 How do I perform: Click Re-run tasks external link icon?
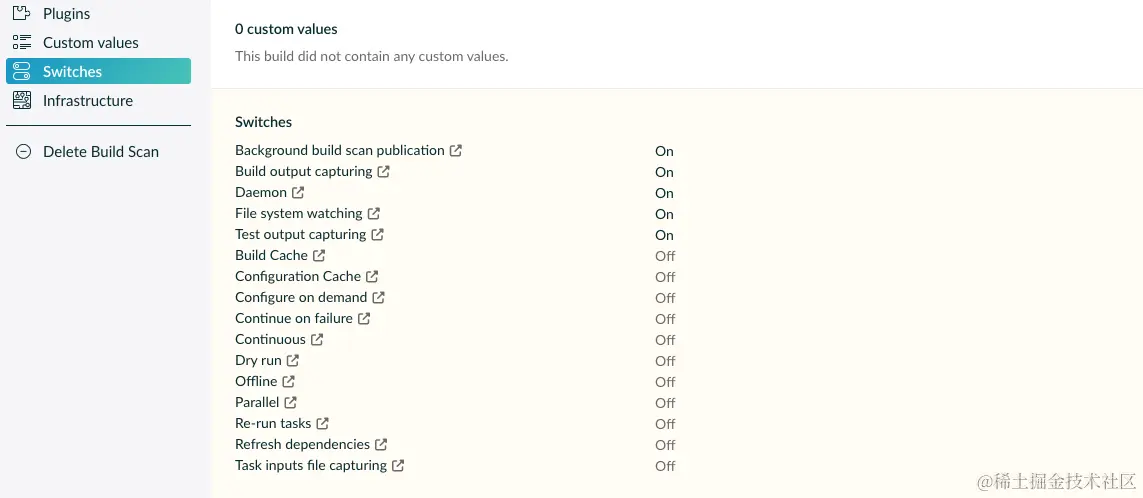(323, 424)
